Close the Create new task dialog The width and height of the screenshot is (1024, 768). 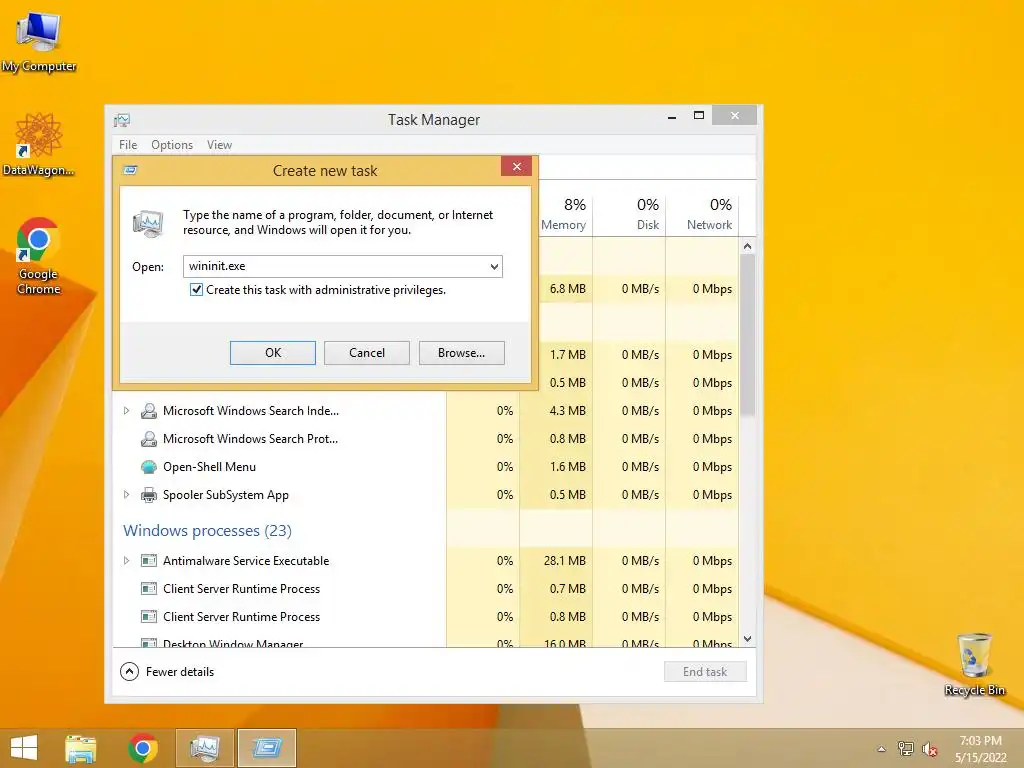point(517,167)
